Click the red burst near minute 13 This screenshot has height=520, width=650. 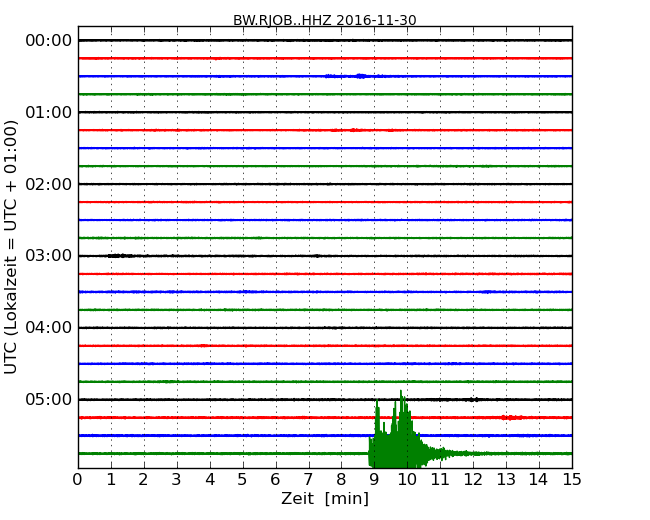tap(512, 418)
